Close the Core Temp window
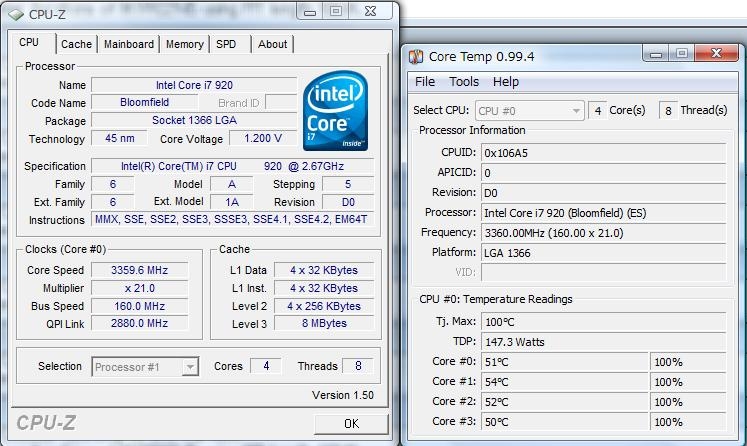The image size is (747, 446). pyautogui.click(x=717, y=53)
